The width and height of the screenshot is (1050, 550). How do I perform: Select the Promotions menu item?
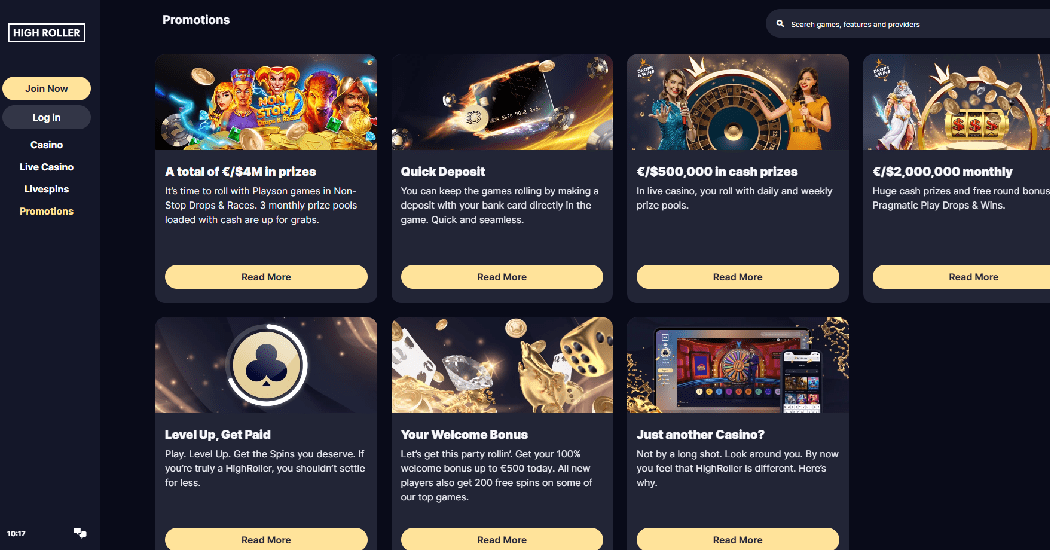pos(46,211)
